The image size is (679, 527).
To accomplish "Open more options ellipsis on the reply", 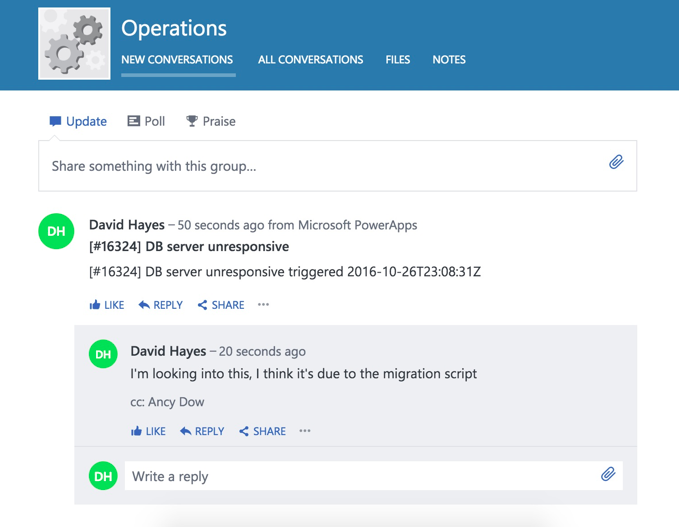I will (x=305, y=431).
